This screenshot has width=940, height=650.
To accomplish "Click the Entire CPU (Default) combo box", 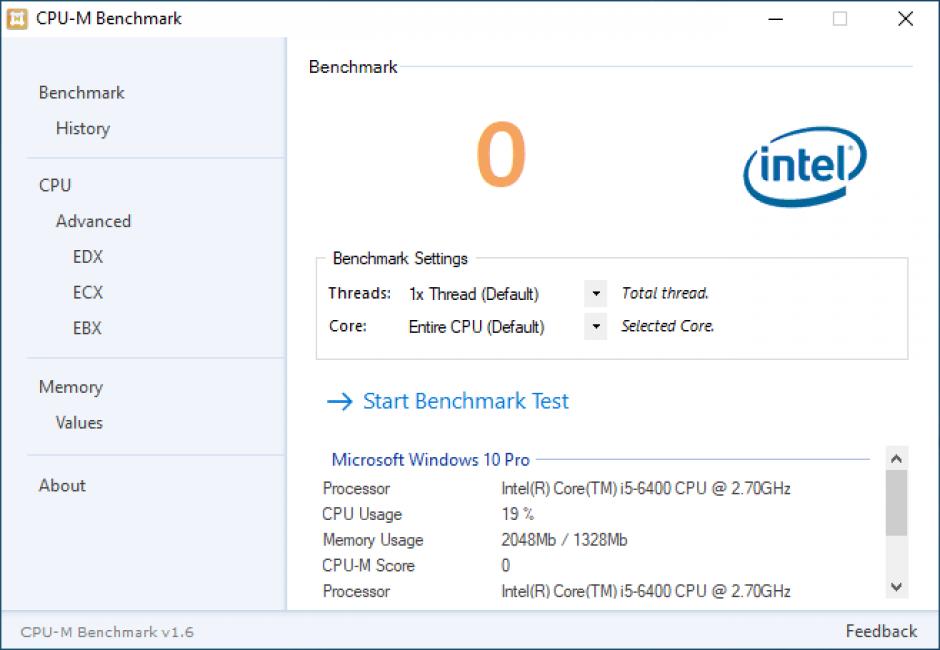I will [x=507, y=327].
